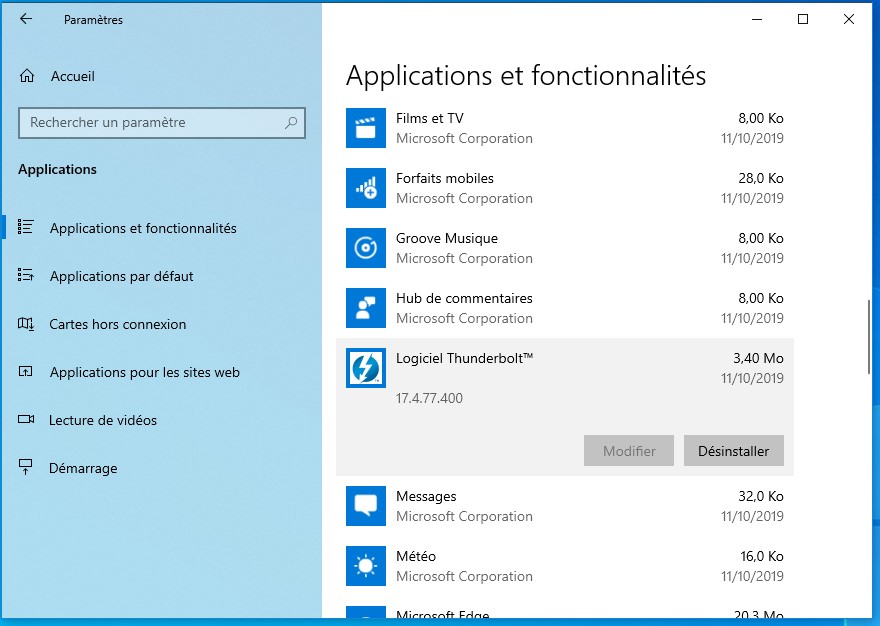Screen dimensions: 880x626
Task: Go back using the back arrow
Action: pos(26,19)
